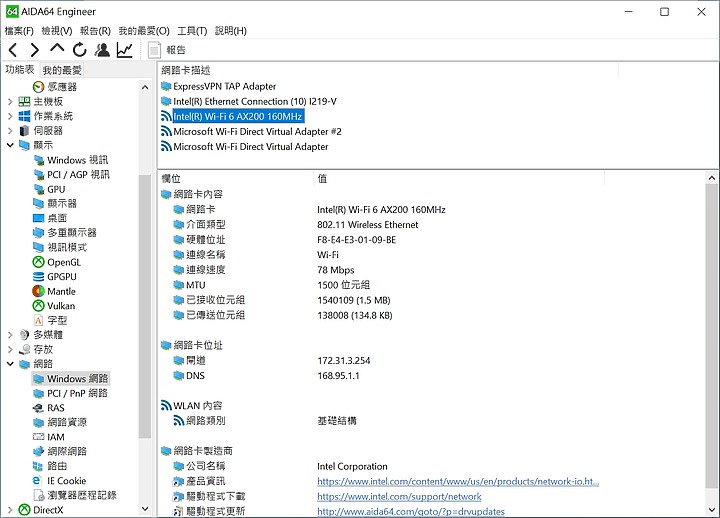Screen dimensions: 720x518
Task: Expand the 主機板 motherboard node
Action: pos(10,101)
